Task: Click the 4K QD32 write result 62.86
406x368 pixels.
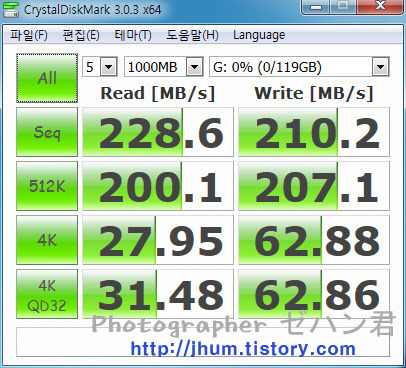Action: pos(314,294)
